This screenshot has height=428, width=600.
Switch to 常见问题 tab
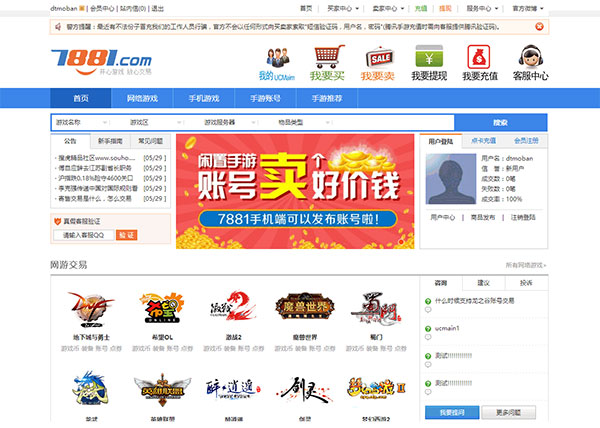(150, 141)
